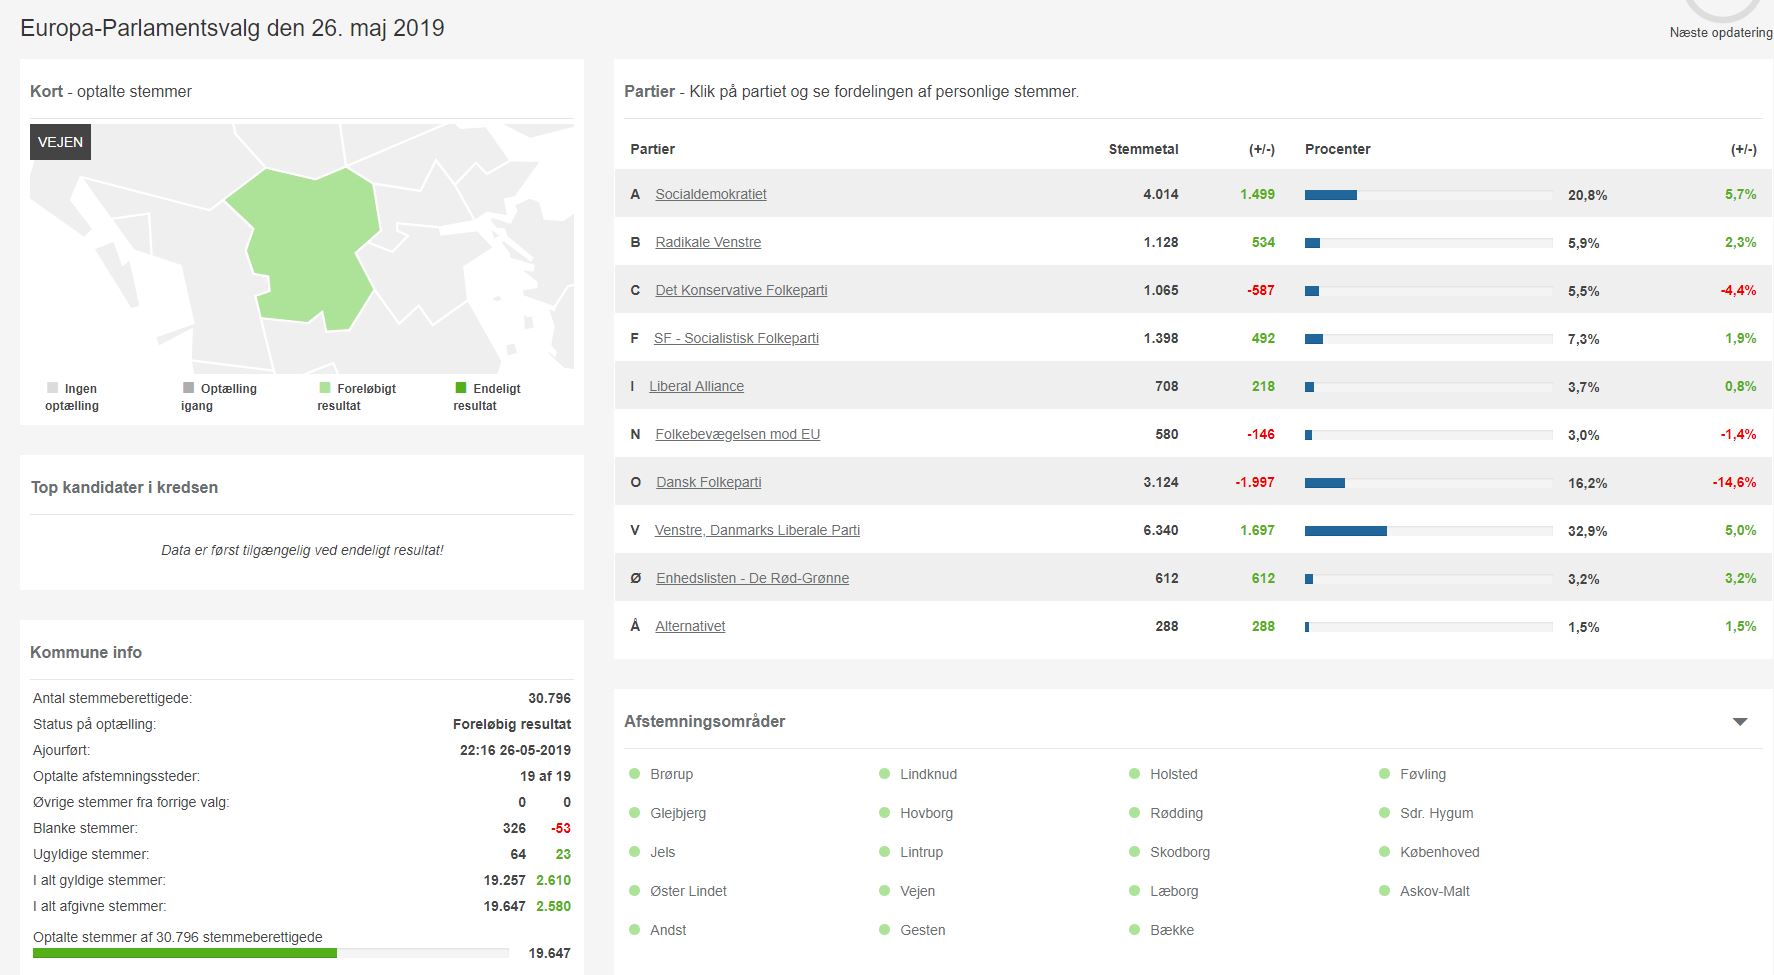
Task: Open the Liberal Alliance link
Action: 696,386
